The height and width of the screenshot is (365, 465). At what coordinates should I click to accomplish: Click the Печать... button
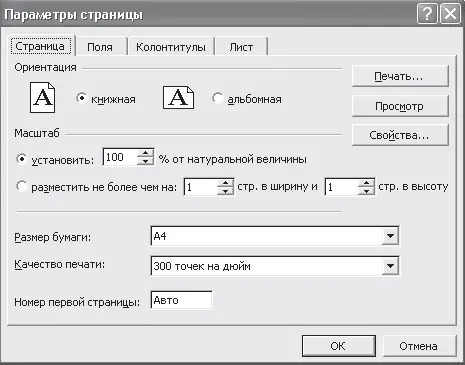pos(400,76)
